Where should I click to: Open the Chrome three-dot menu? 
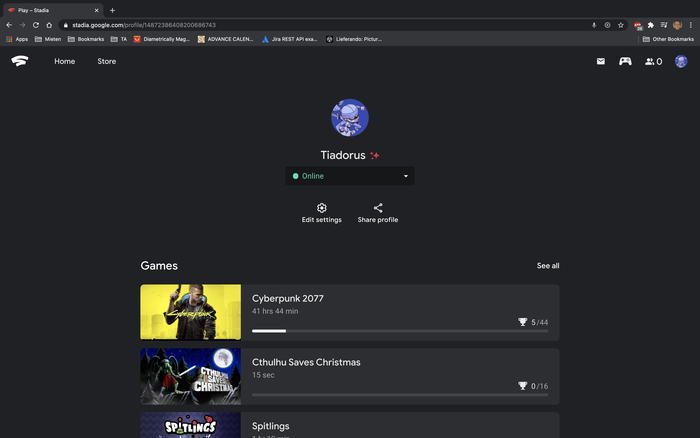691,25
